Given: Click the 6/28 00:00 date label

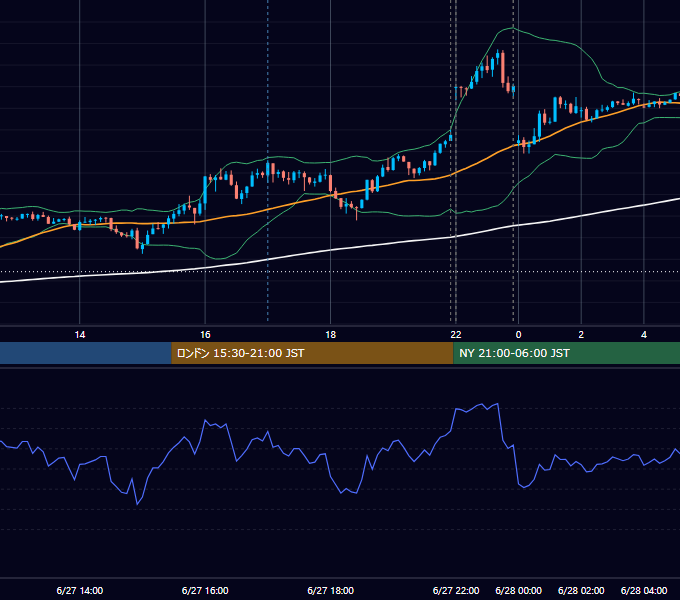Looking at the screenshot, I should (518, 590).
